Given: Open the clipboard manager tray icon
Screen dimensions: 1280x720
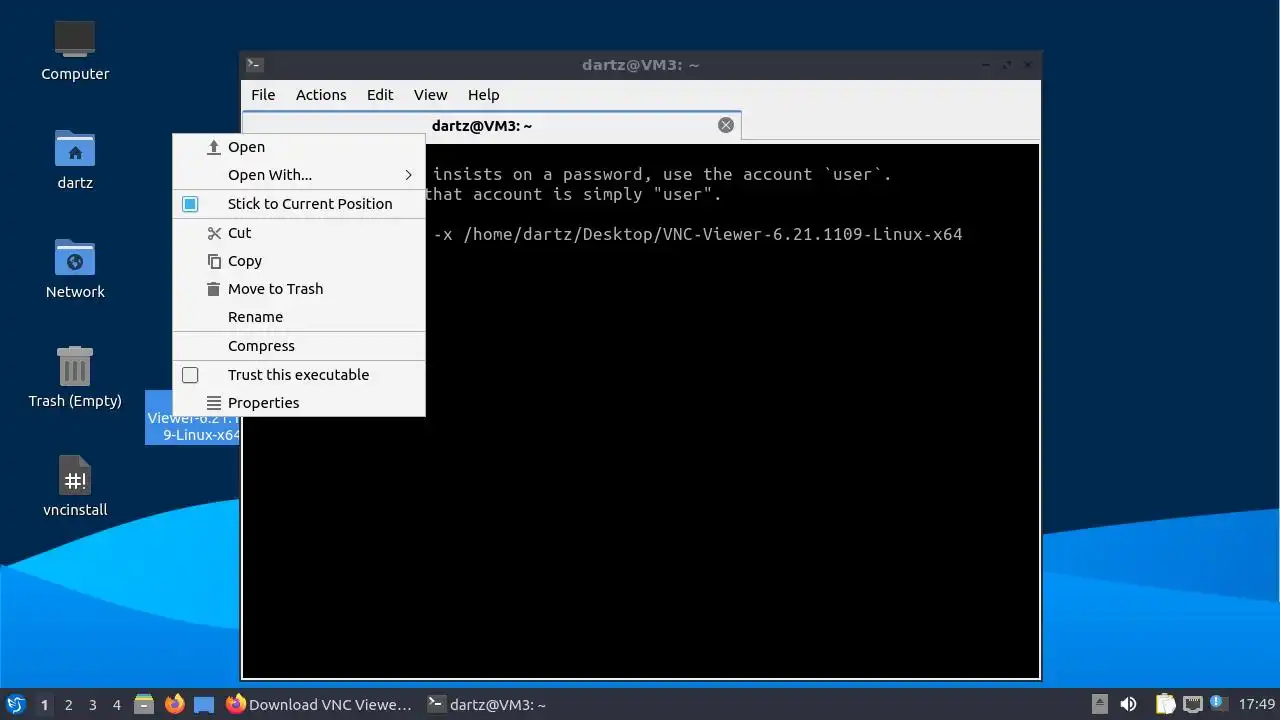Looking at the screenshot, I should [1165, 704].
